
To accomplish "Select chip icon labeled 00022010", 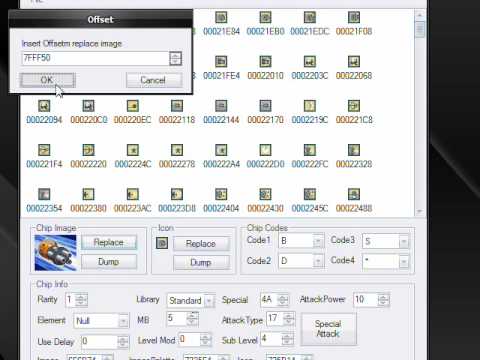I will 265,62.
